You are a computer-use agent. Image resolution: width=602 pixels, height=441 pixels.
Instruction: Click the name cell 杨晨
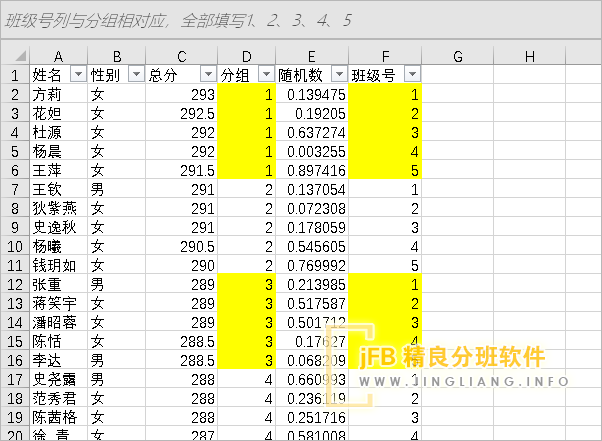[x=59, y=151]
